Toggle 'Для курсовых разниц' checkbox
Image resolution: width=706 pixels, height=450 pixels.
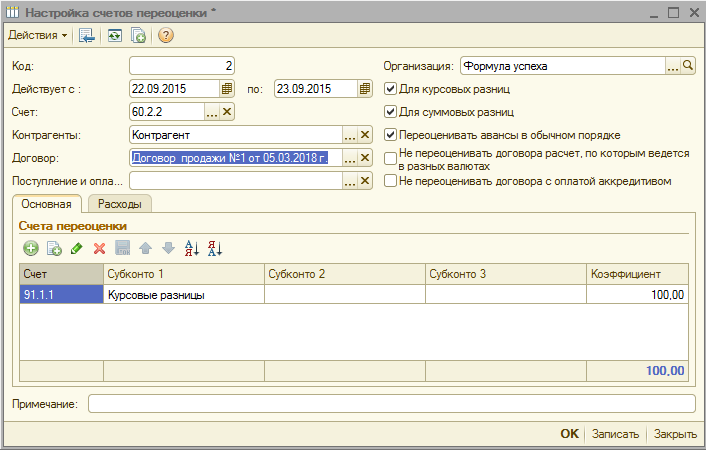pyautogui.click(x=391, y=89)
